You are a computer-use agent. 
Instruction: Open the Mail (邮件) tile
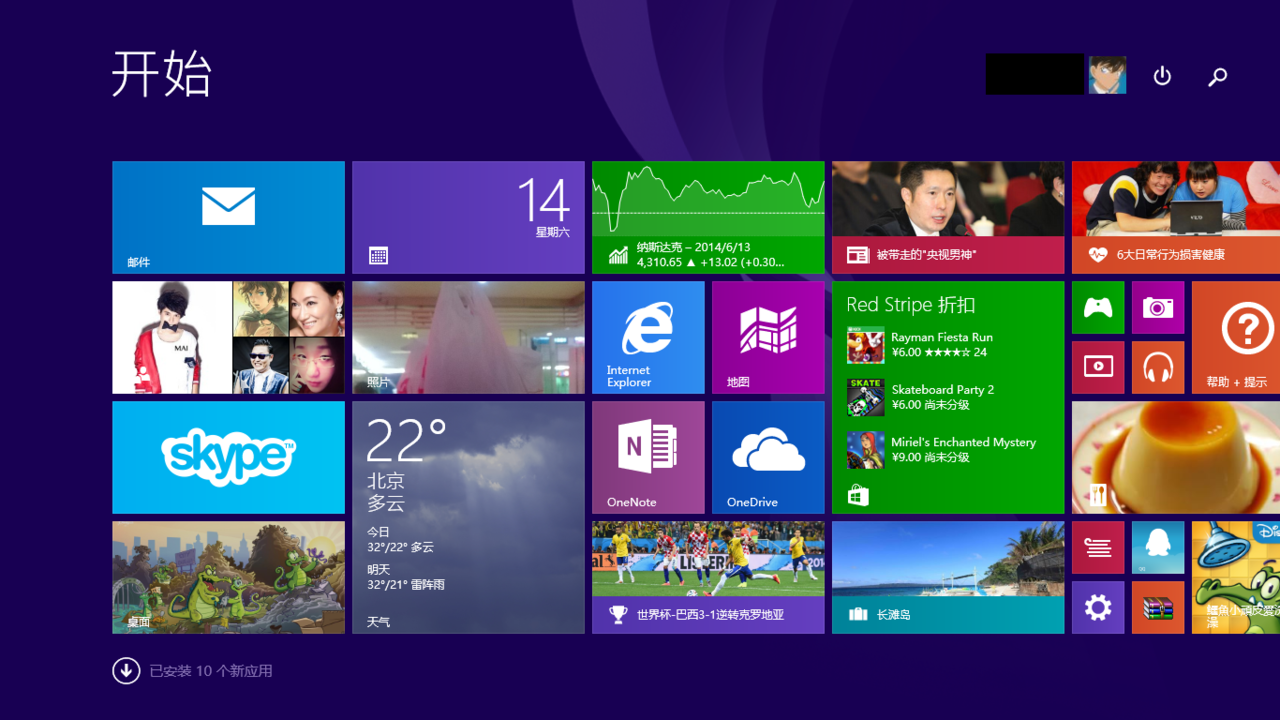(228, 217)
